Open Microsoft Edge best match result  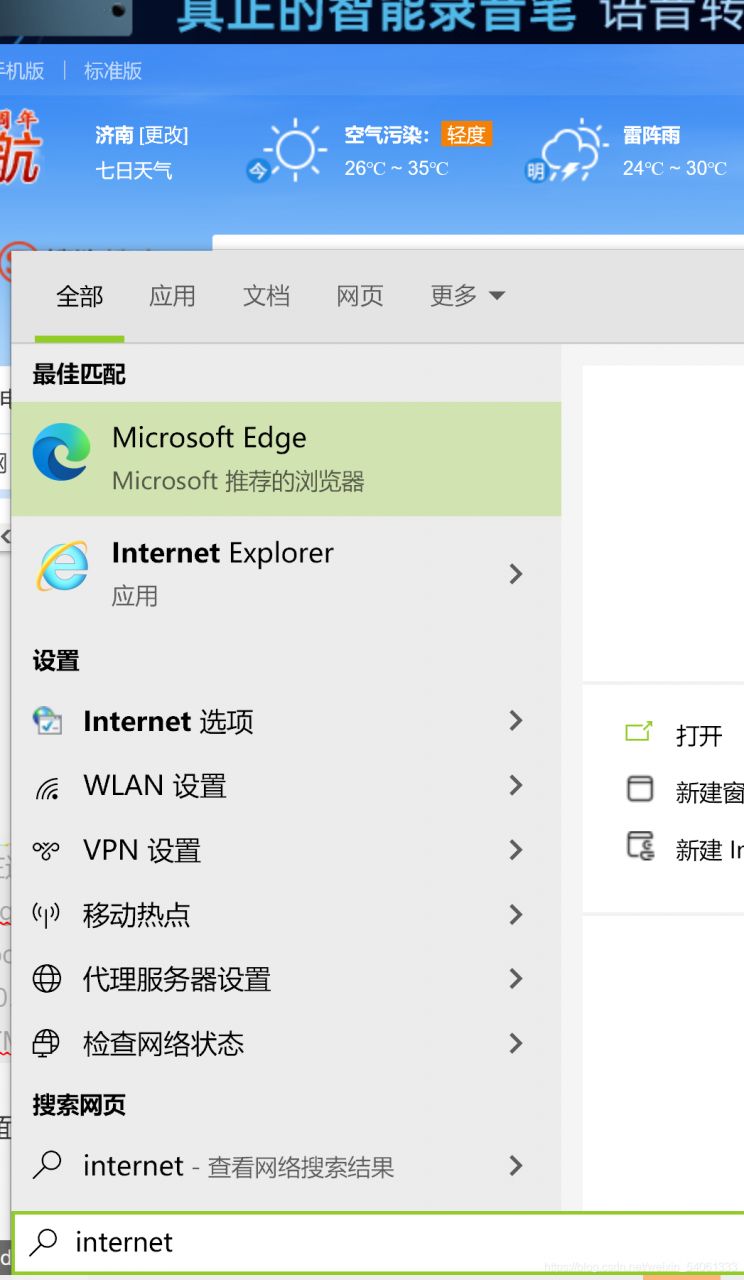point(286,459)
